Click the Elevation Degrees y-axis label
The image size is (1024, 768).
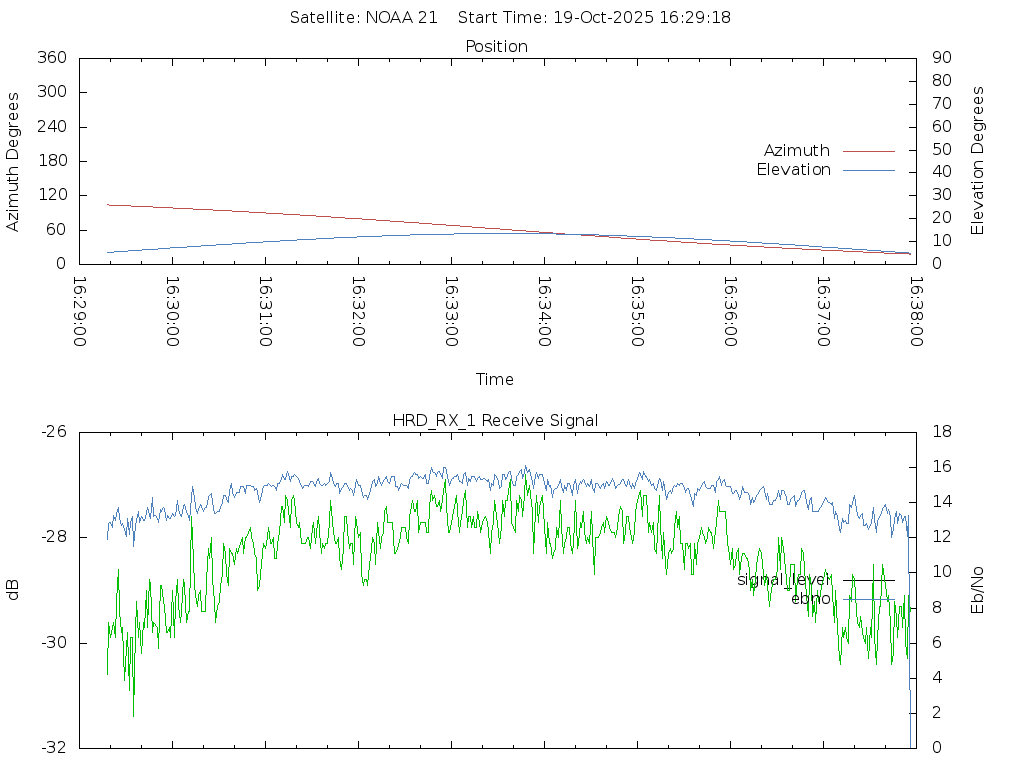click(978, 161)
